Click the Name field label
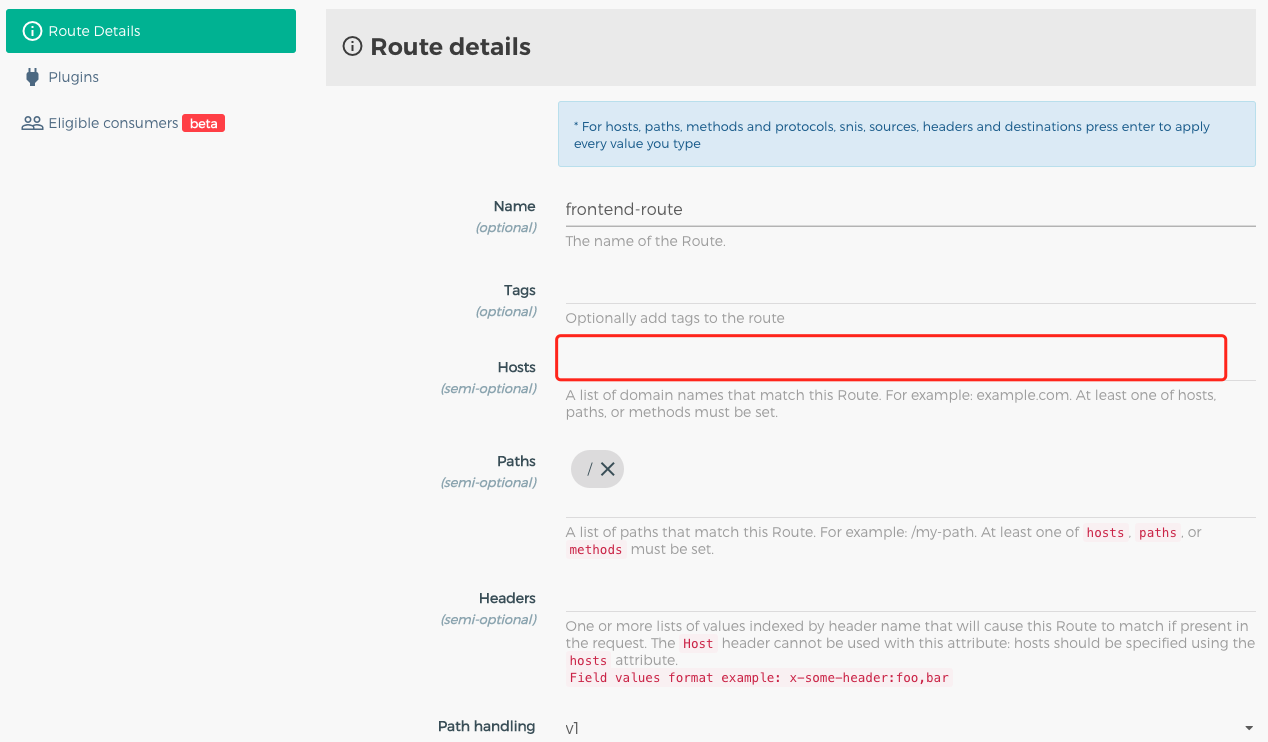The height and width of the screenshot is (742, 1268). coord(515,206)
